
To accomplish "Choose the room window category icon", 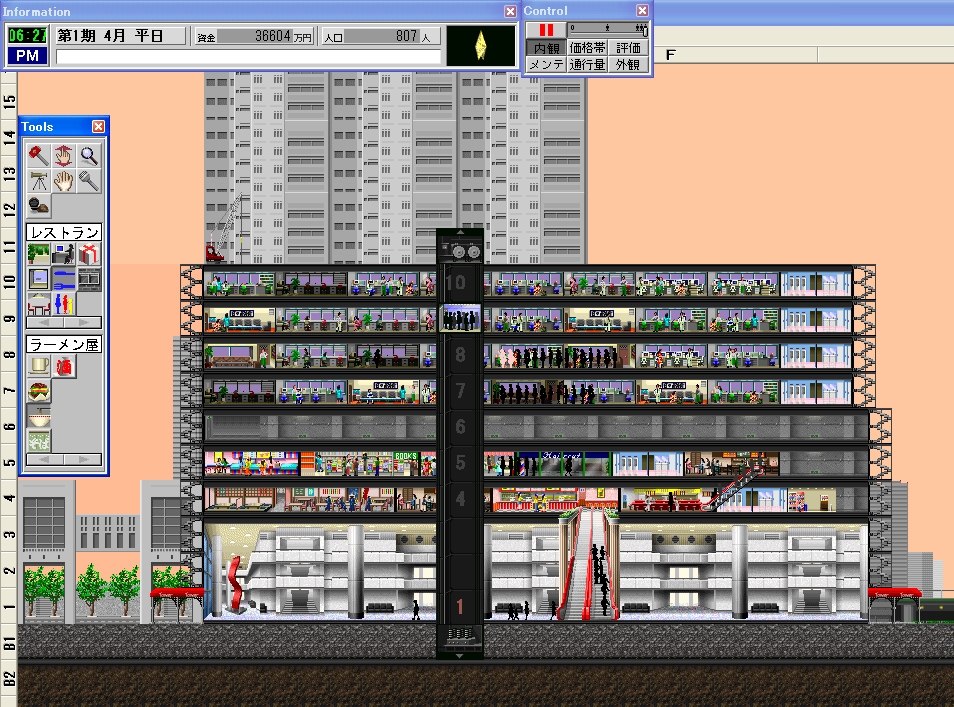I will coord(38,279).
